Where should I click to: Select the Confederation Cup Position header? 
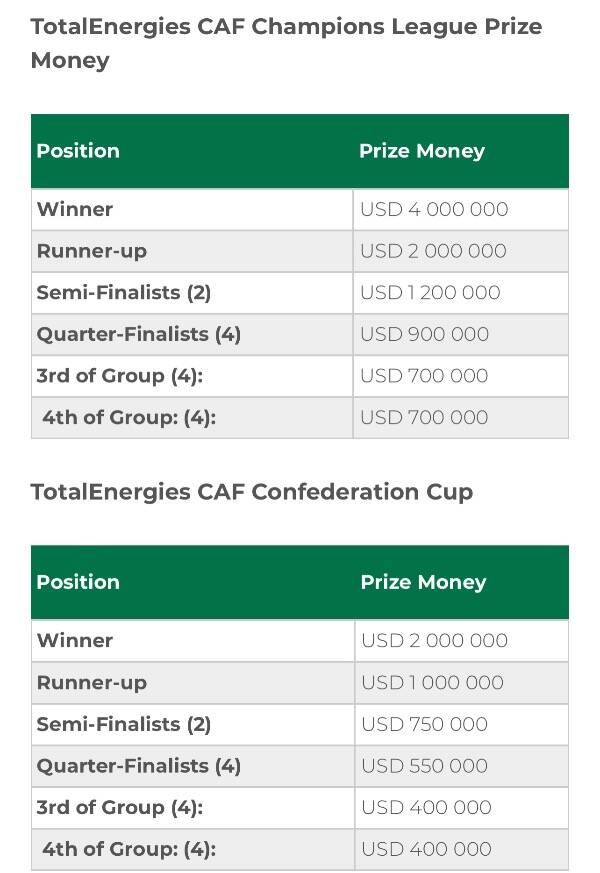pyautogui.click(x=78, y=582)
